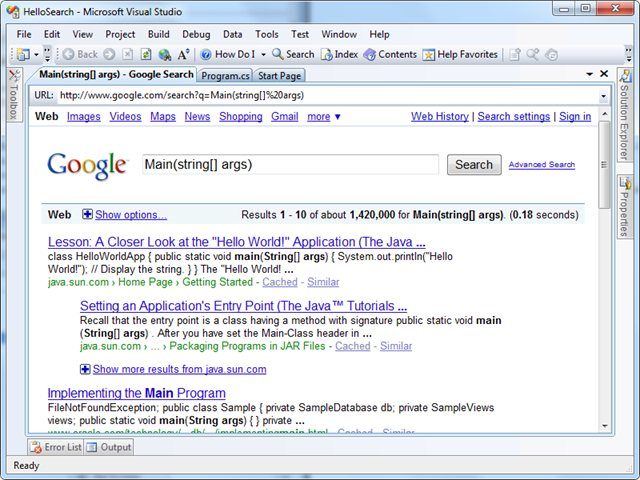Open the Google News link
This screenshot has height=480, width=640.
(x=197, y=117)
